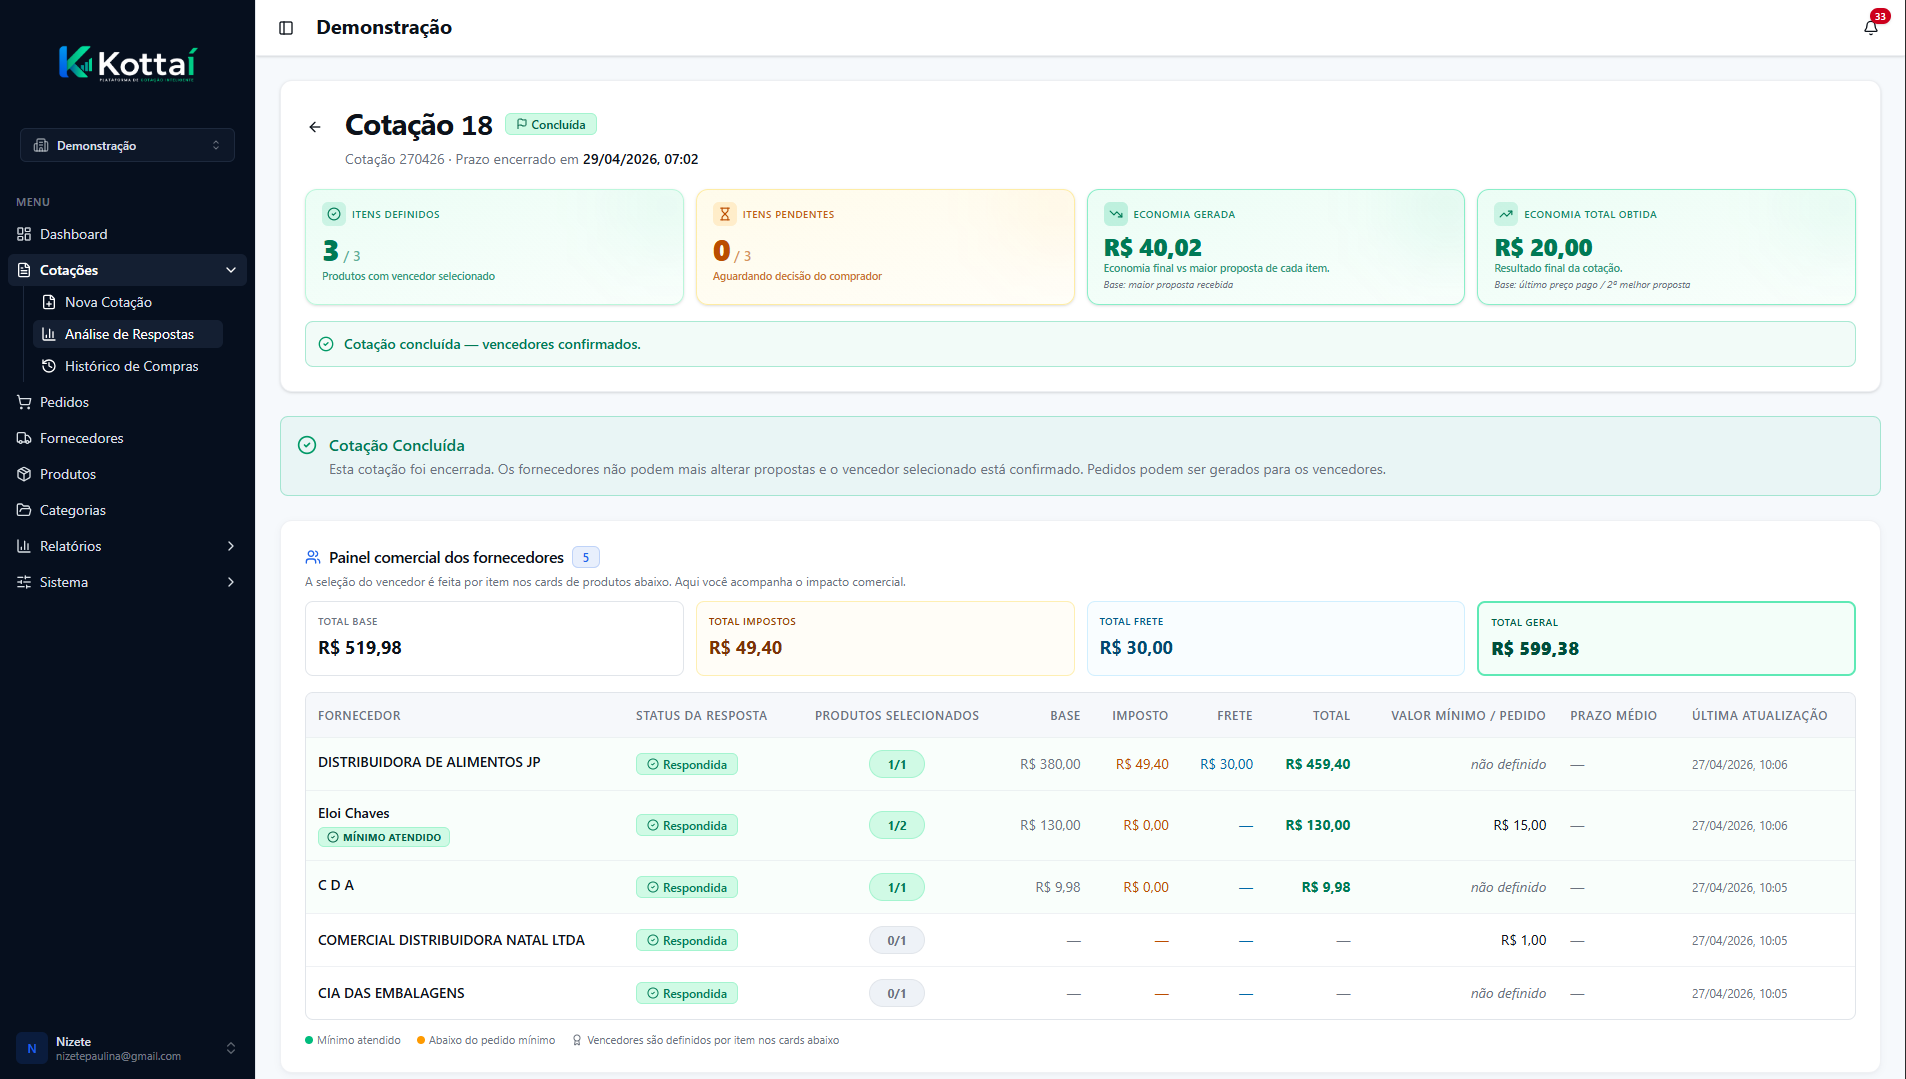Click the building icon in the Demonstração selector

point(41,146)
